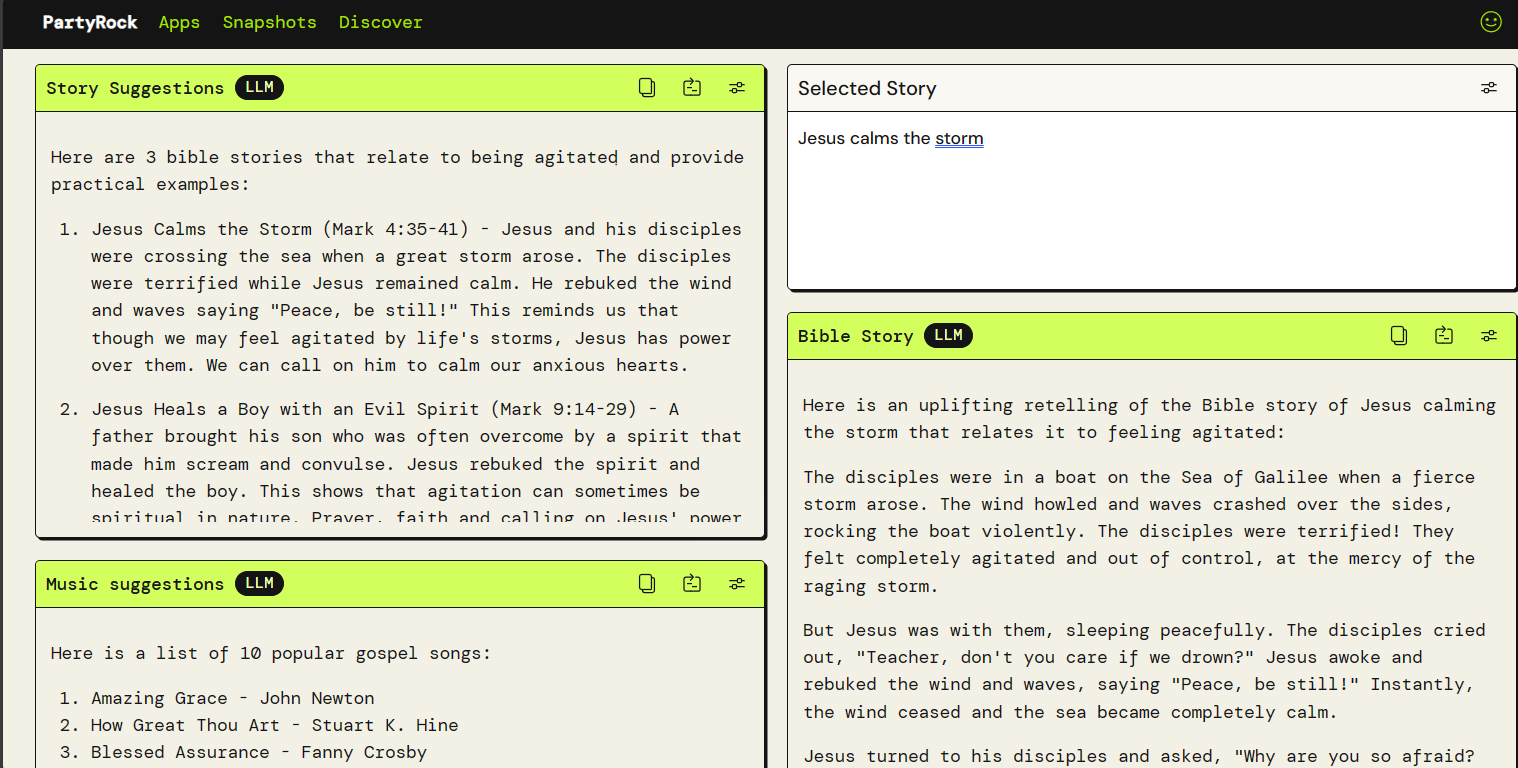Open the Apps menu
1518x768 pixels.
179,22
